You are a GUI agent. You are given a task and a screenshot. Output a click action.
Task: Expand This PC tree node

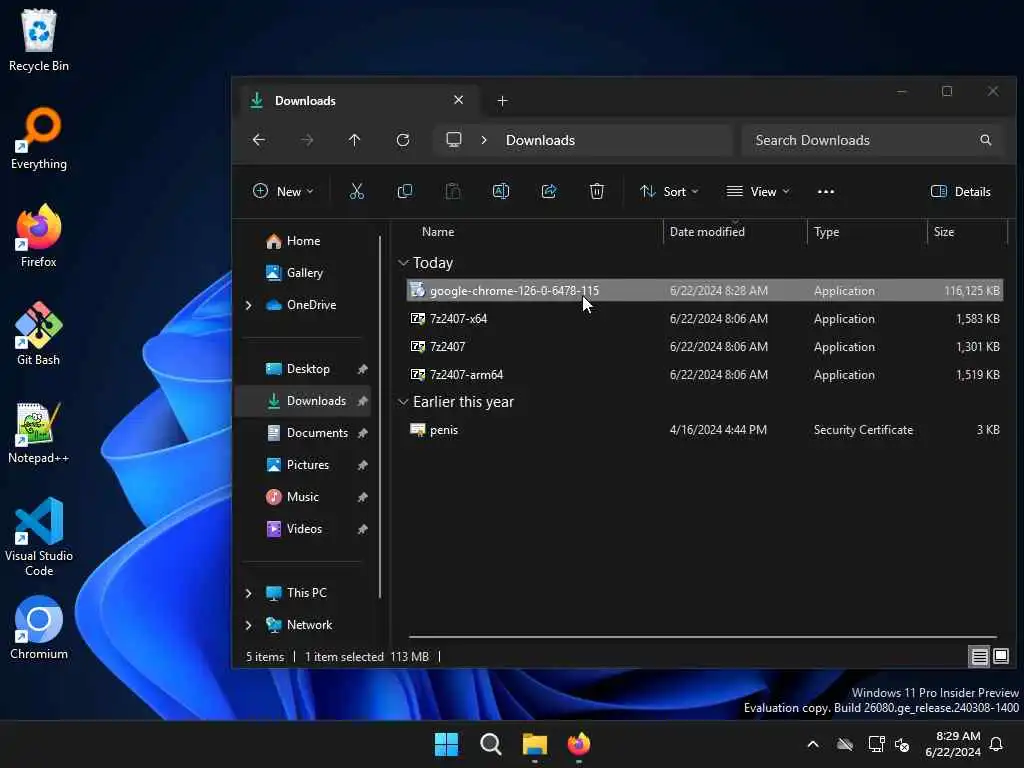tap(248, 593)
